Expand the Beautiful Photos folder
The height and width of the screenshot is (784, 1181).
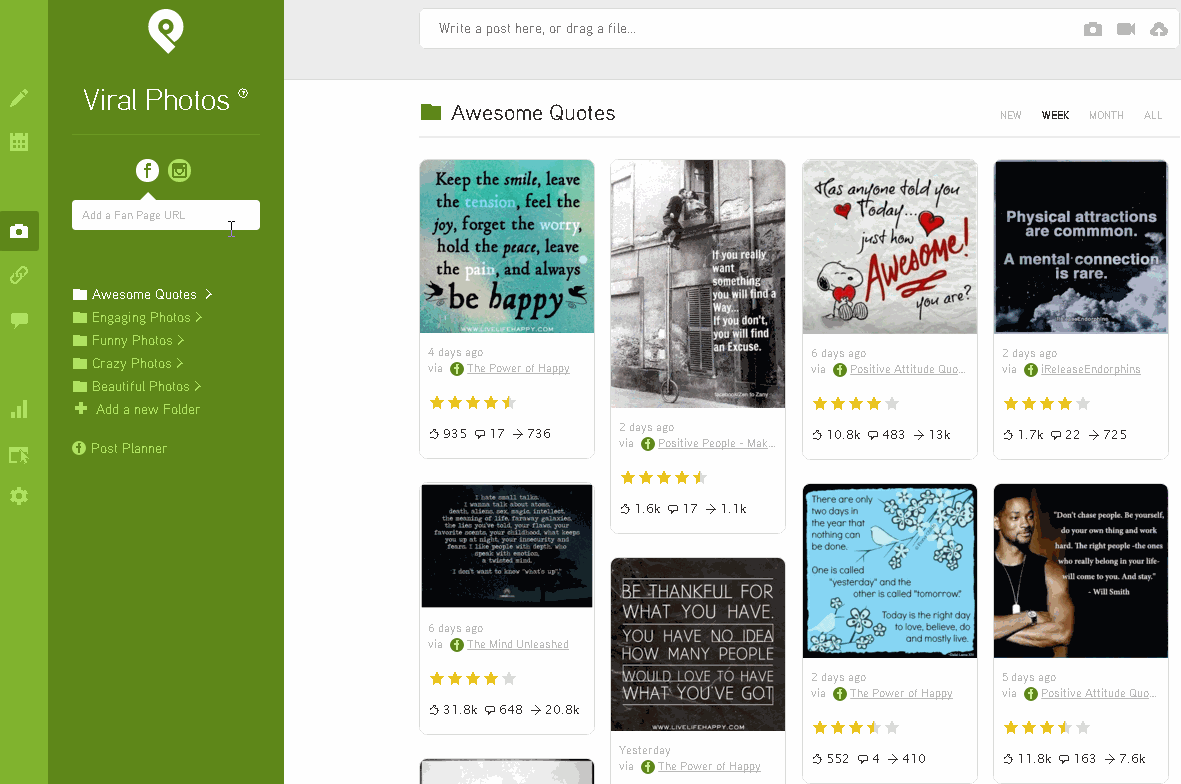tap(140, 387)
